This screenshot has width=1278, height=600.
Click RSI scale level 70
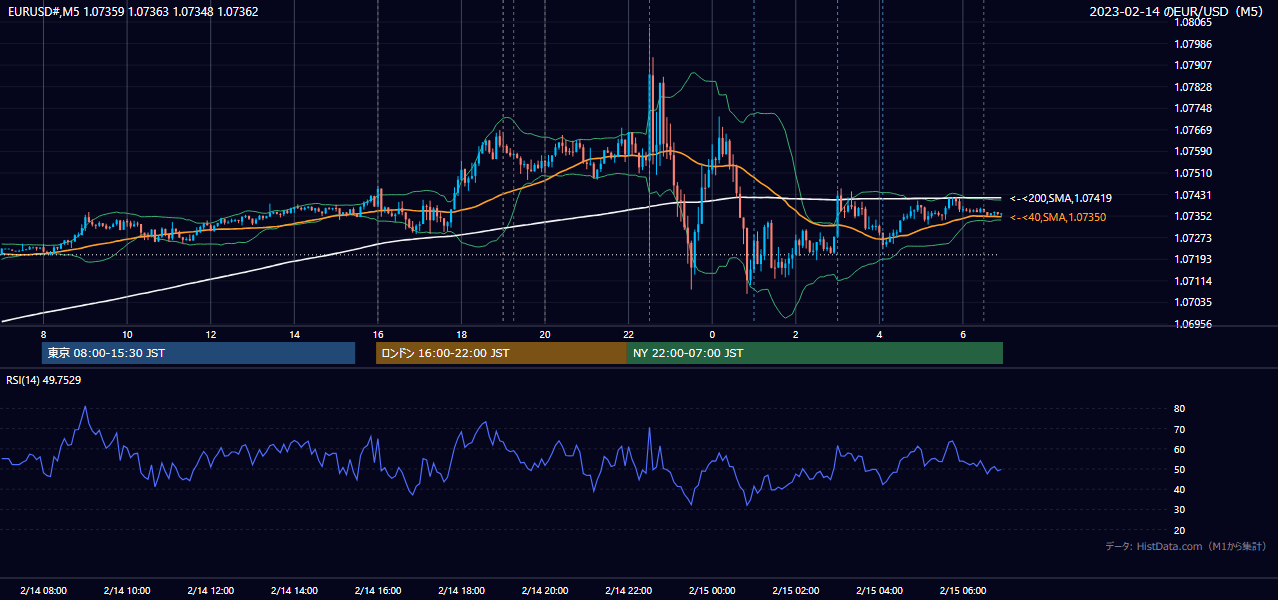point(1180,429)
